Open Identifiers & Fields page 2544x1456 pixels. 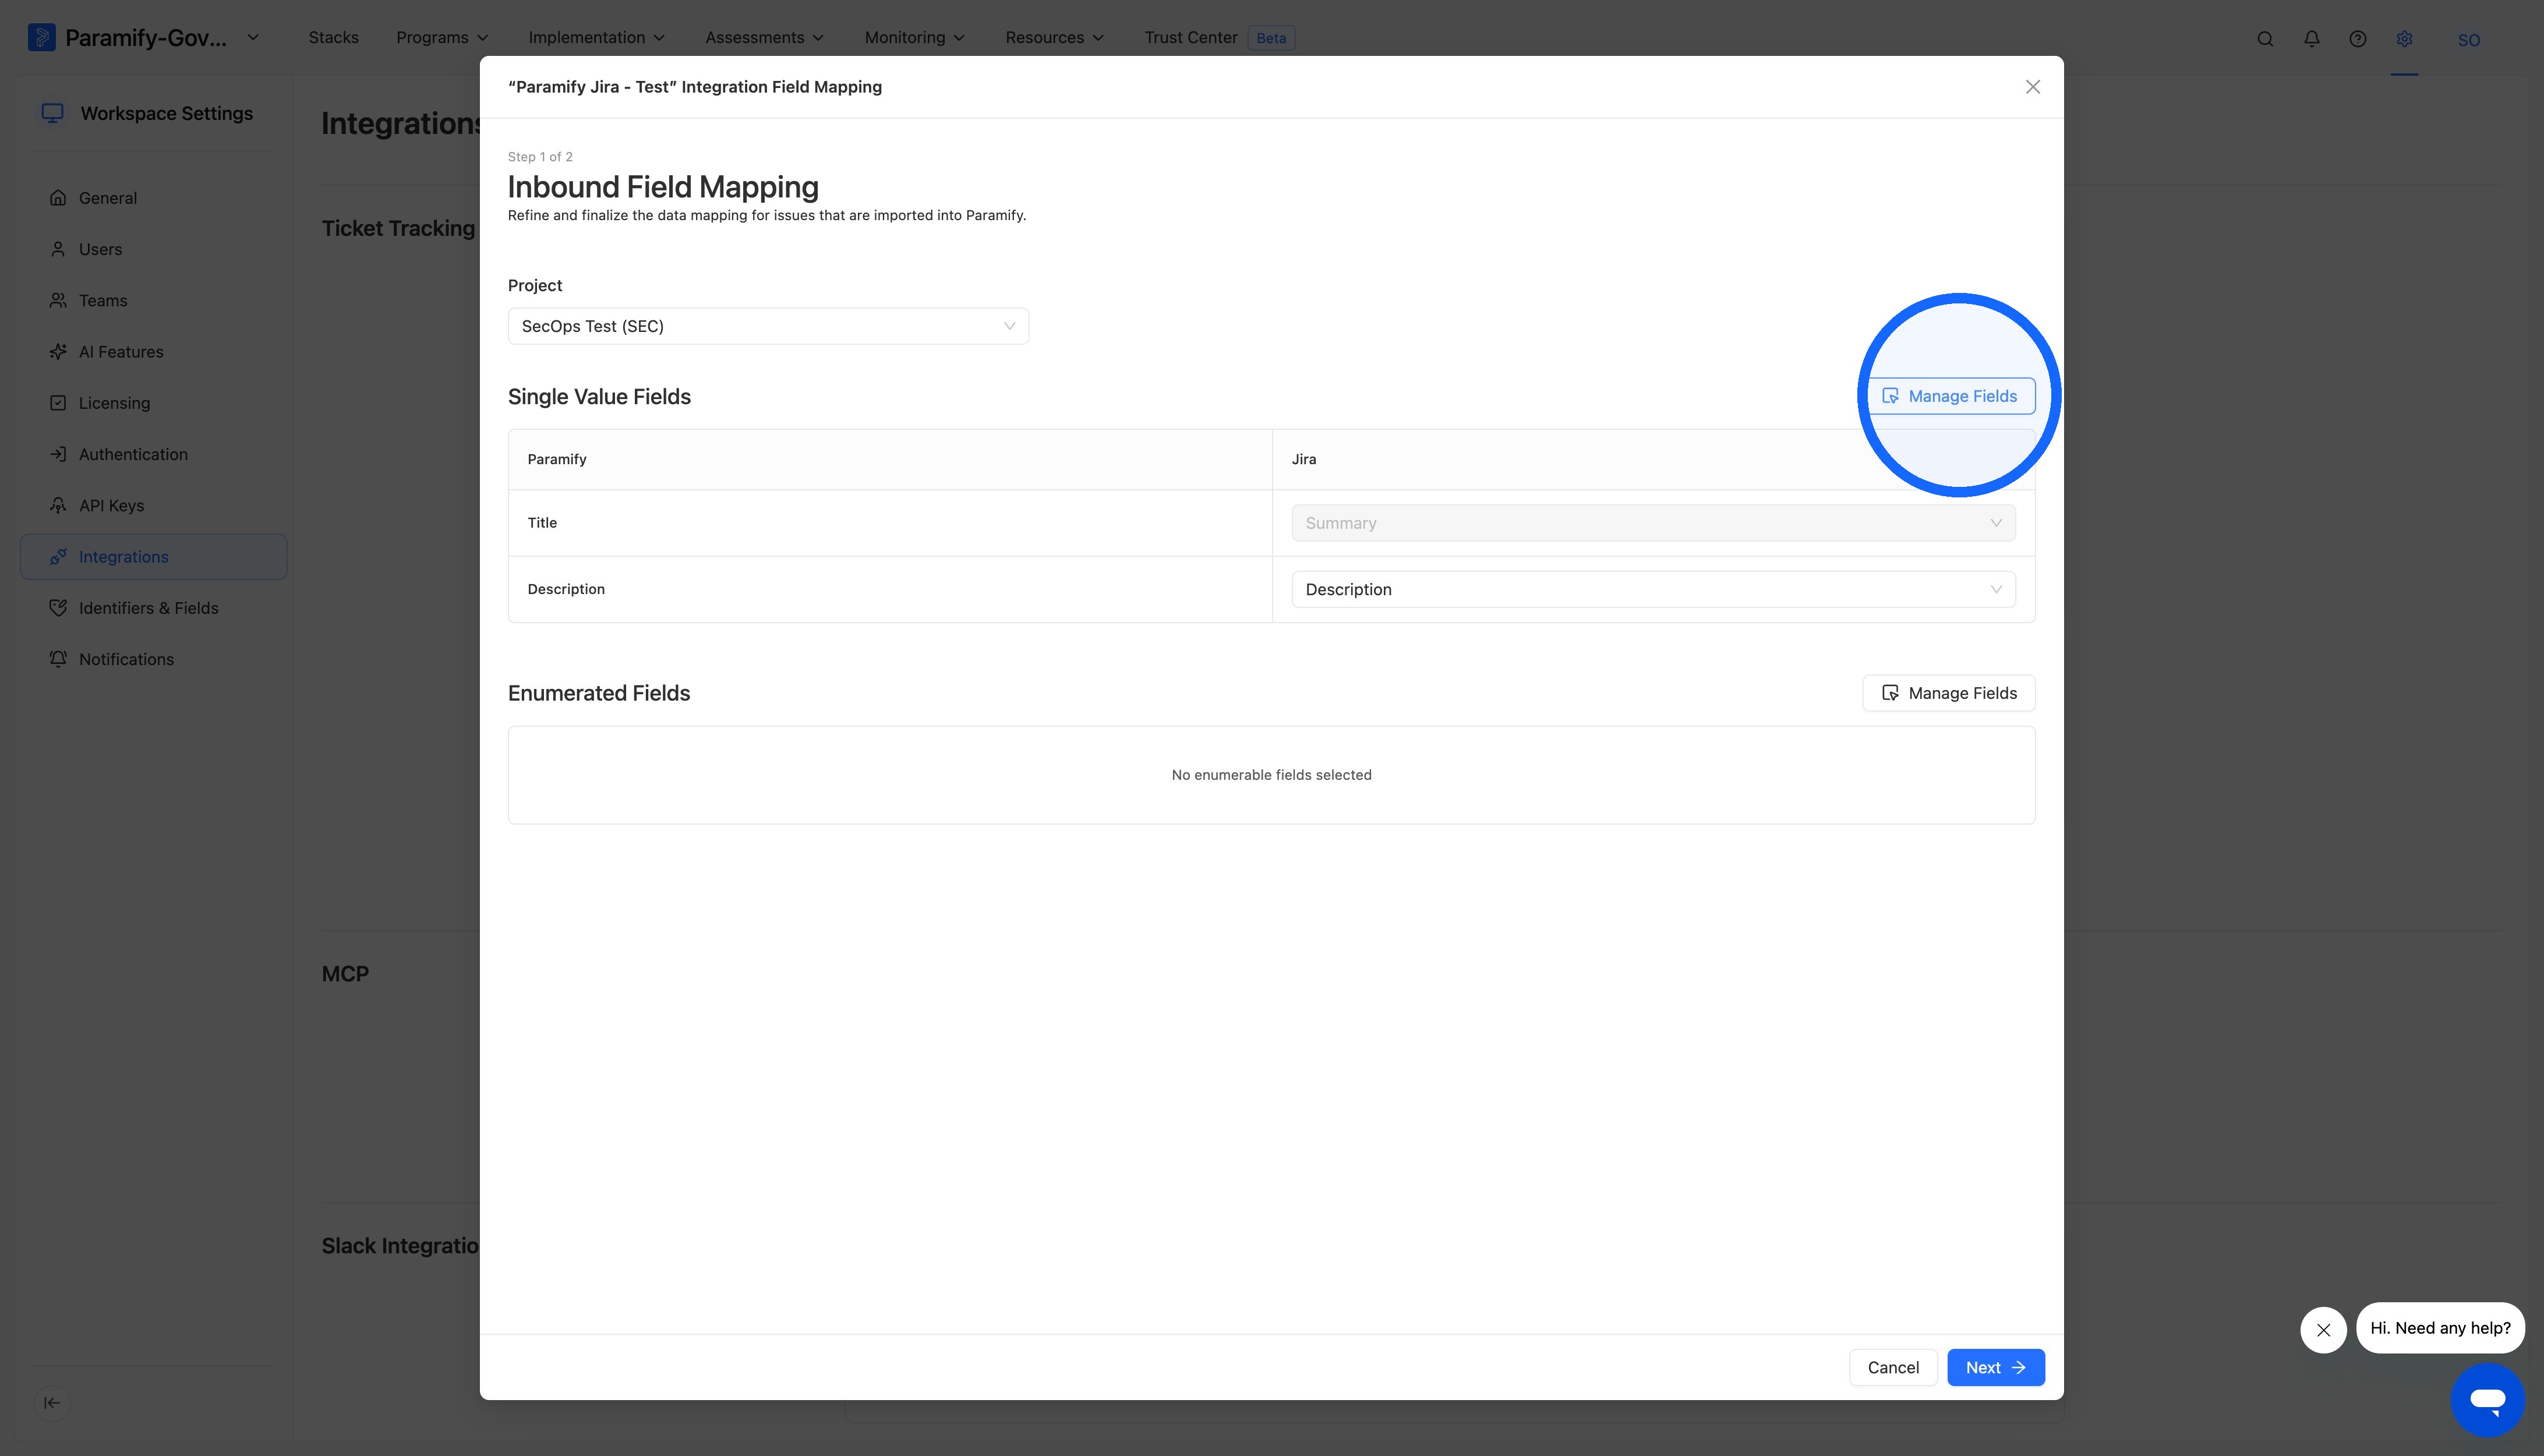[x=154, y=608]
